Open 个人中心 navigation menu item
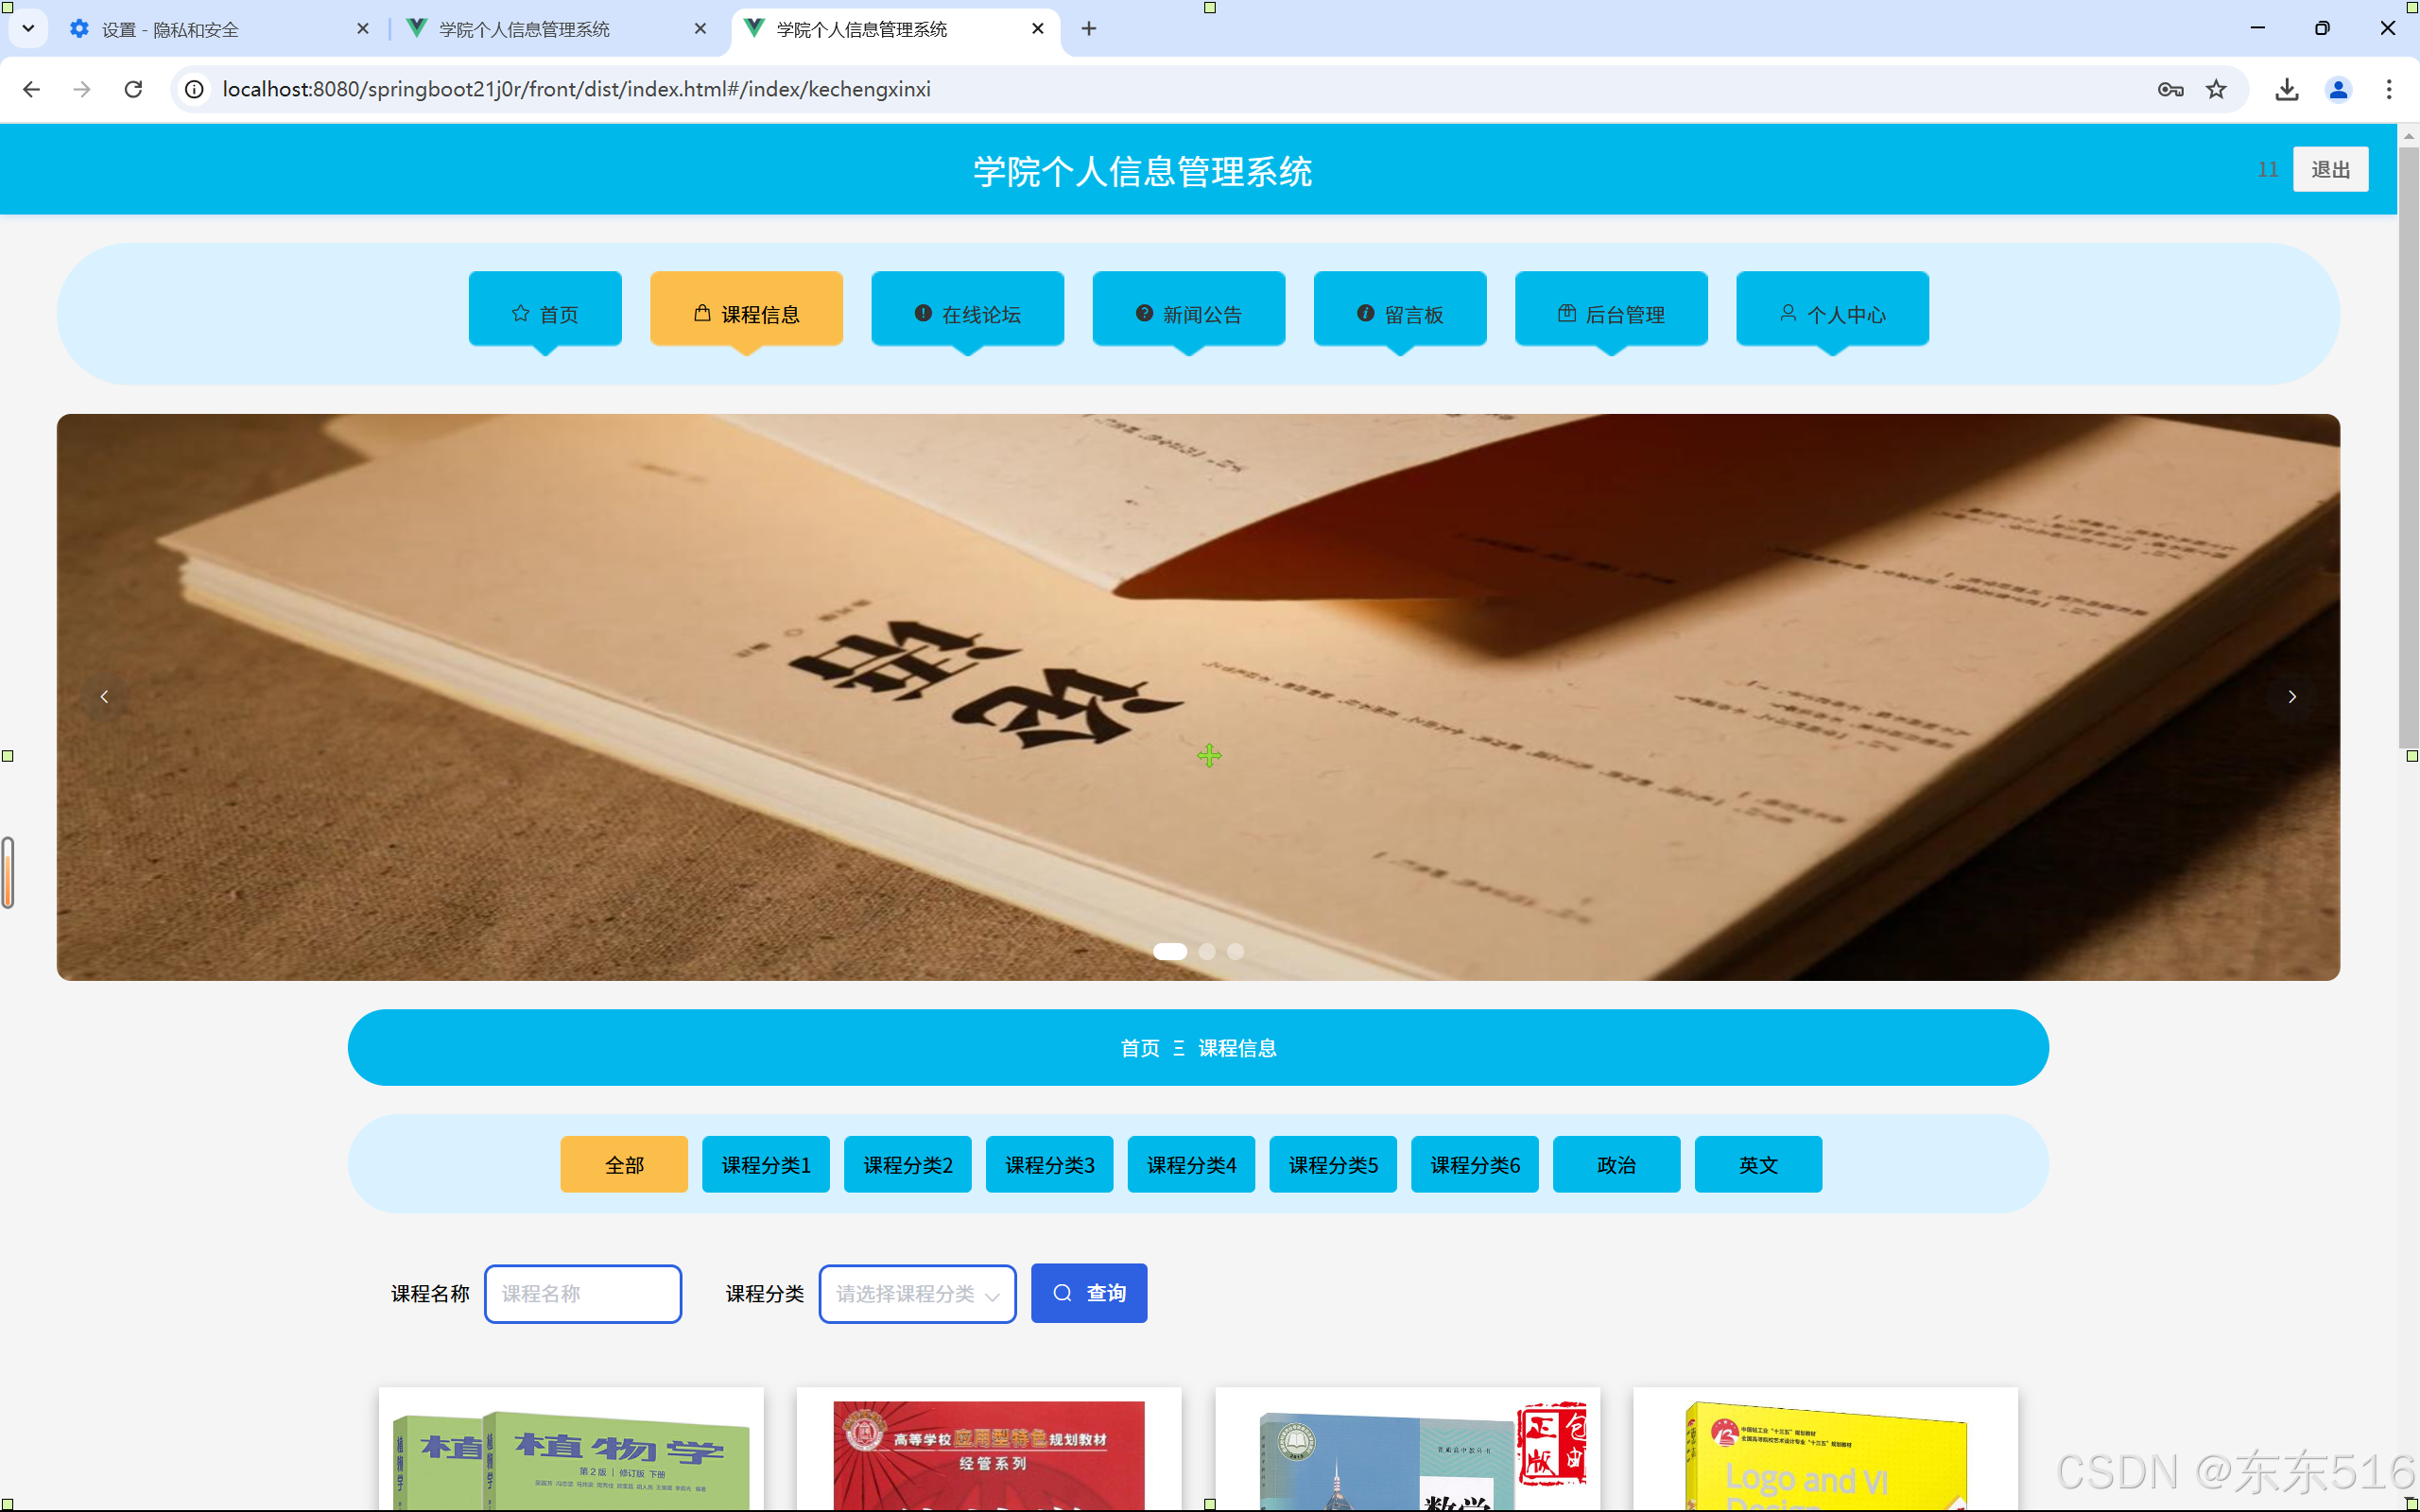This screenshot has width=2420, height=1512. 1832,314
